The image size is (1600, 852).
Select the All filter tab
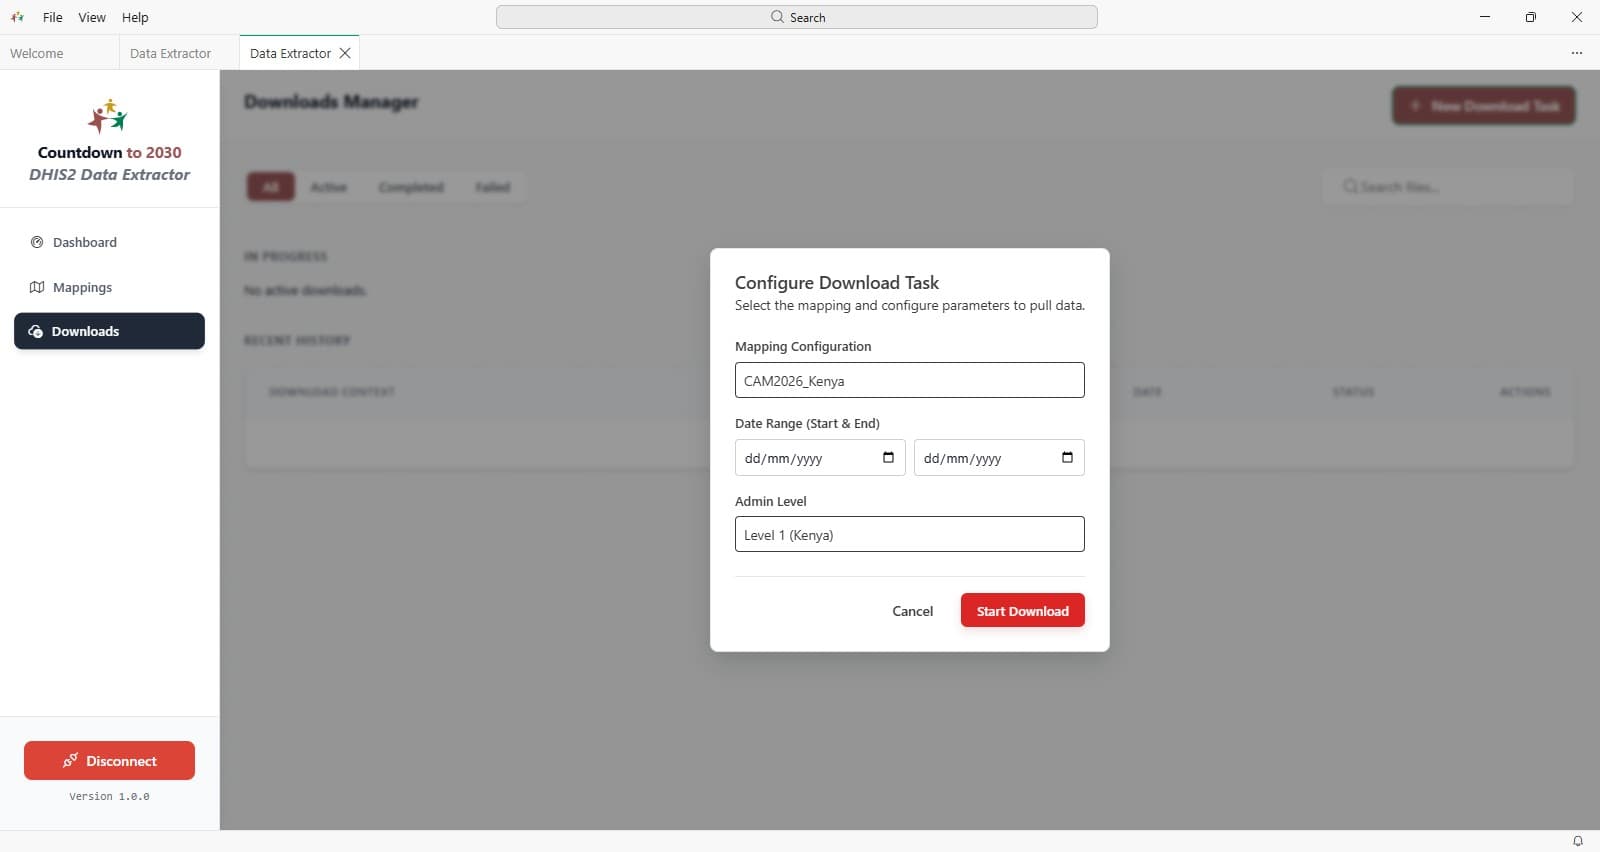pyautogui.click(x=271, y=187)
